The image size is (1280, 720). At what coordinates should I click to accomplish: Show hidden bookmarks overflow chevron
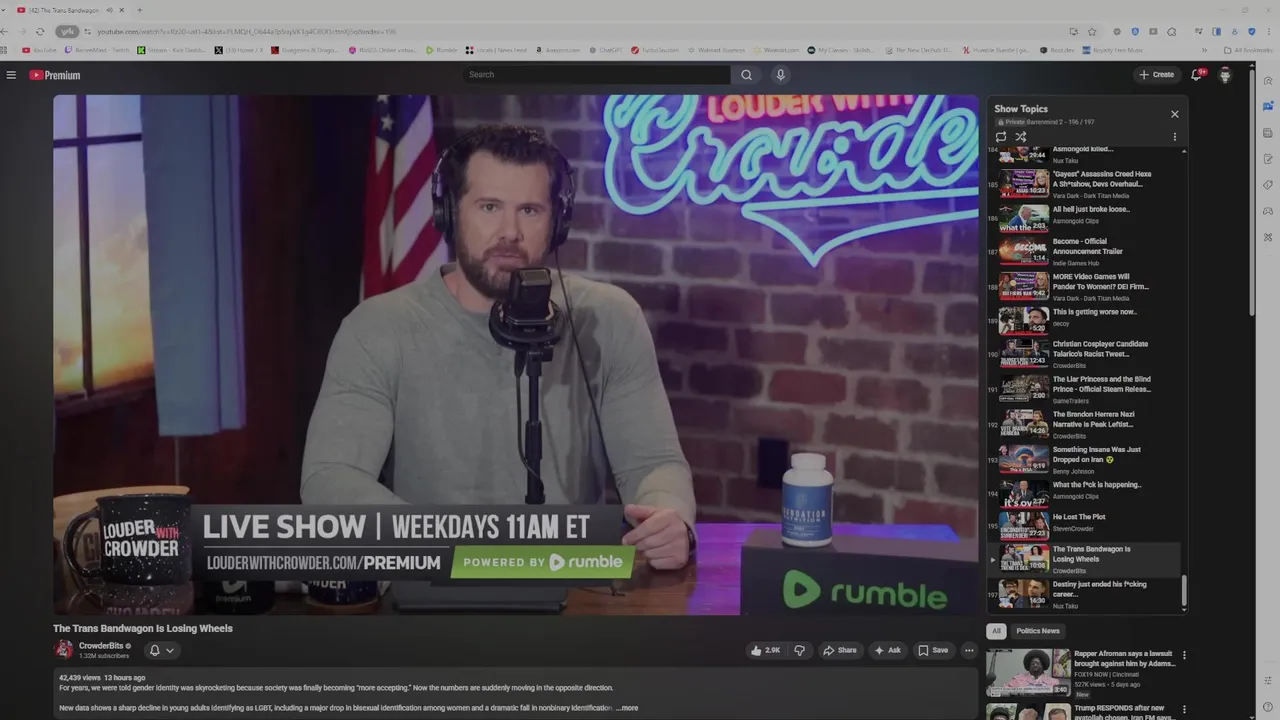1204,50
